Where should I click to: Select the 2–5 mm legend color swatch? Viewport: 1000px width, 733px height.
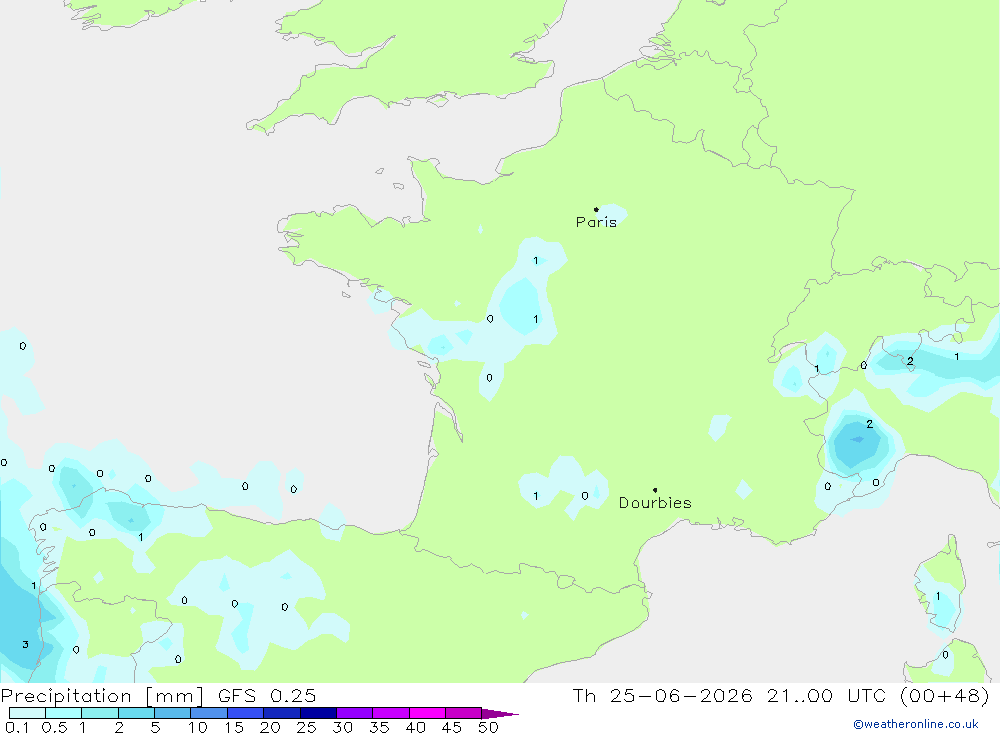(136, 713)
